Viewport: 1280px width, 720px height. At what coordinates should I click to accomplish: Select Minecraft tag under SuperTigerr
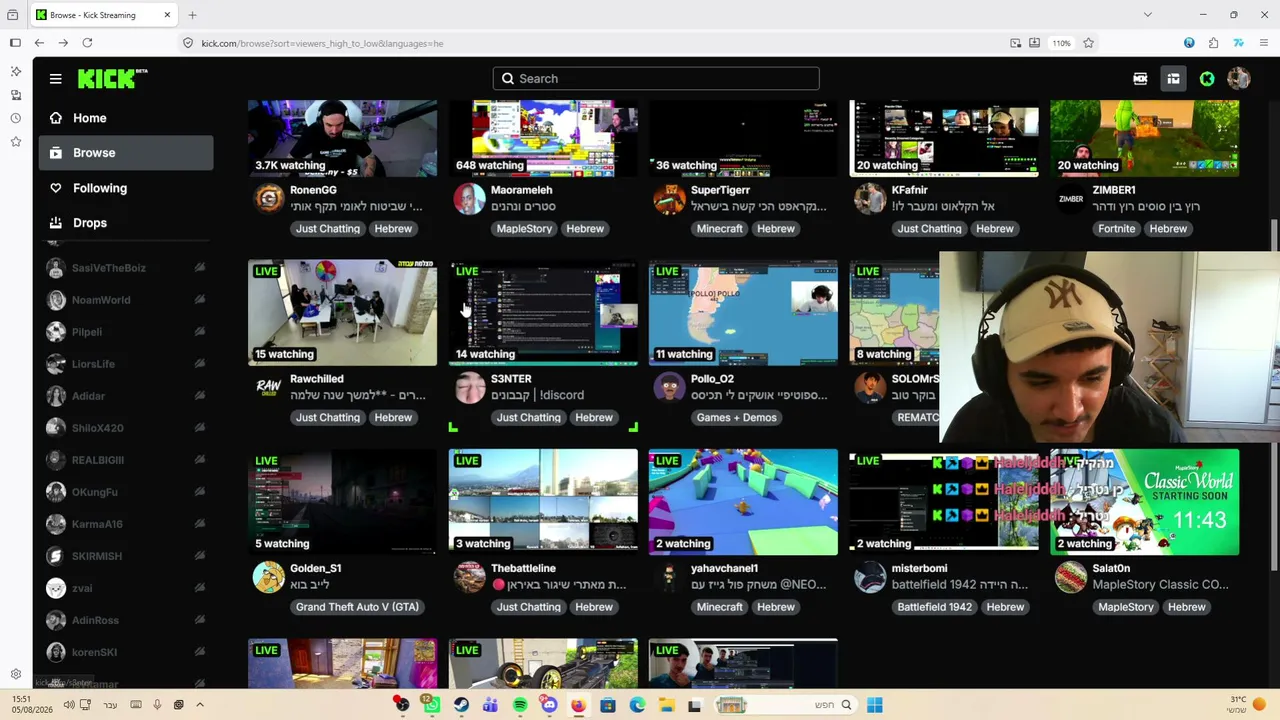(x=720, y=229)
